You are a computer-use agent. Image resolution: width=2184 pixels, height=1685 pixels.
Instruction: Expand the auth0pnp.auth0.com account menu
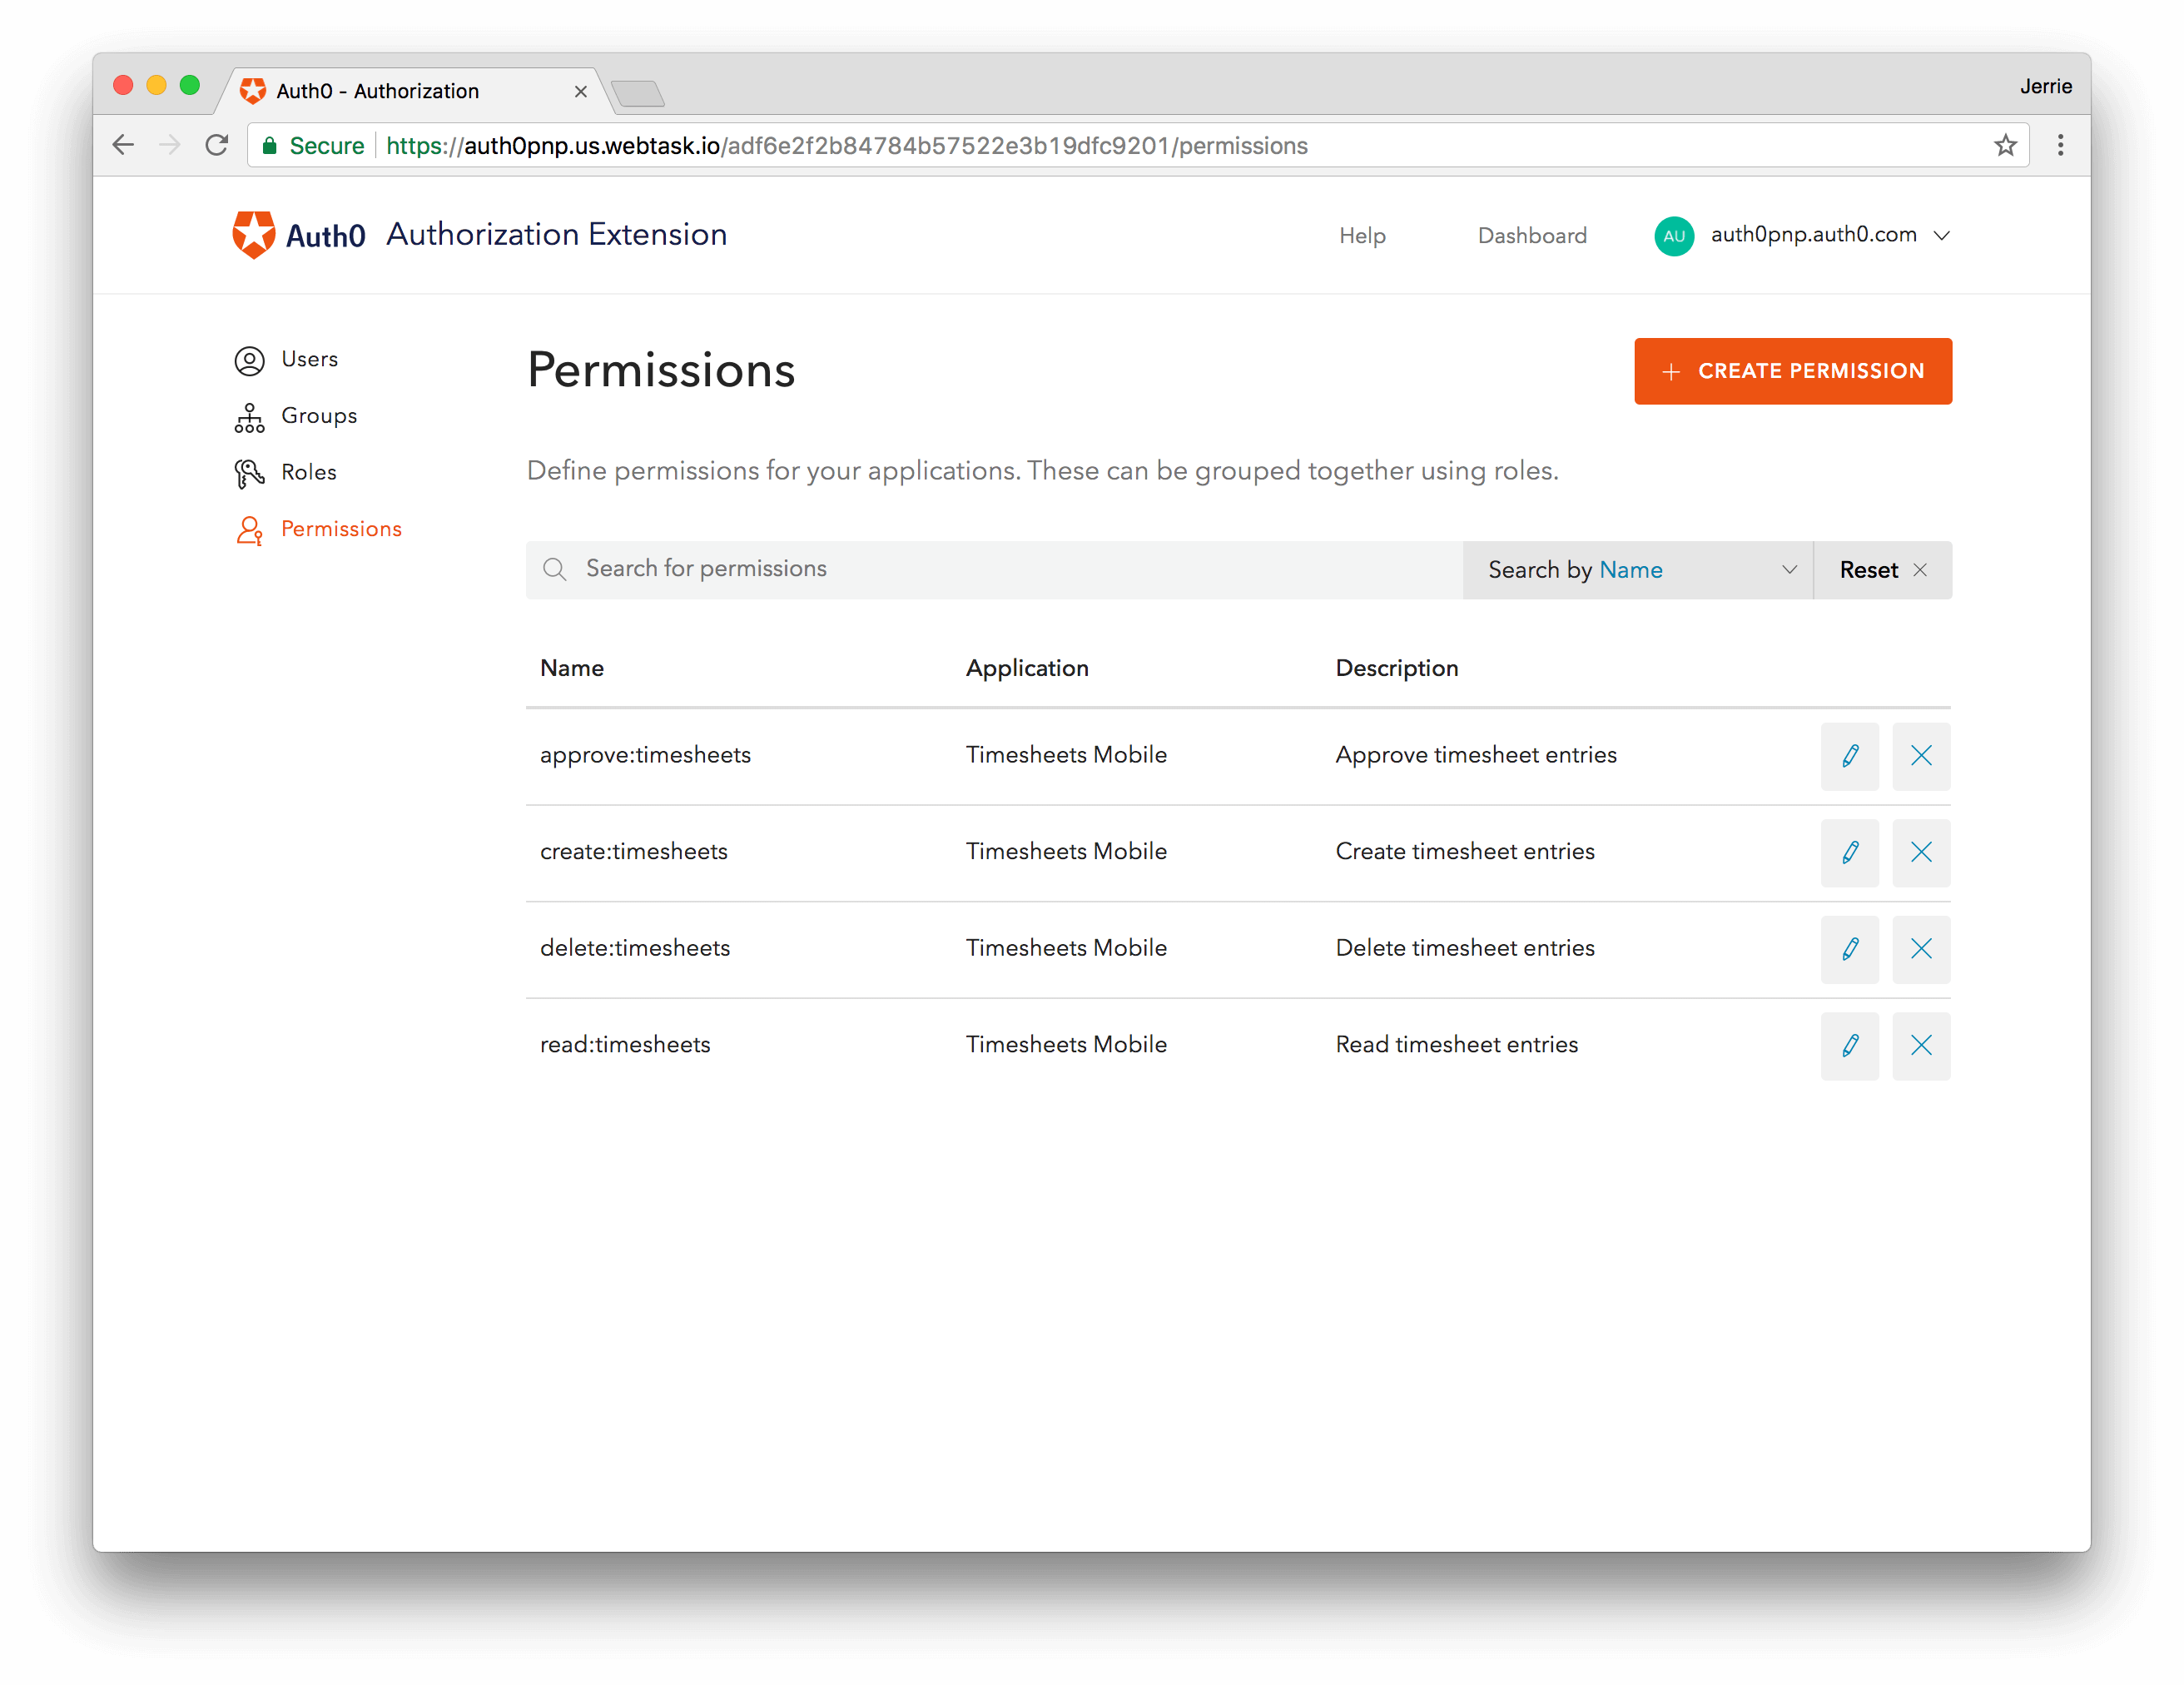[1940, 236]
